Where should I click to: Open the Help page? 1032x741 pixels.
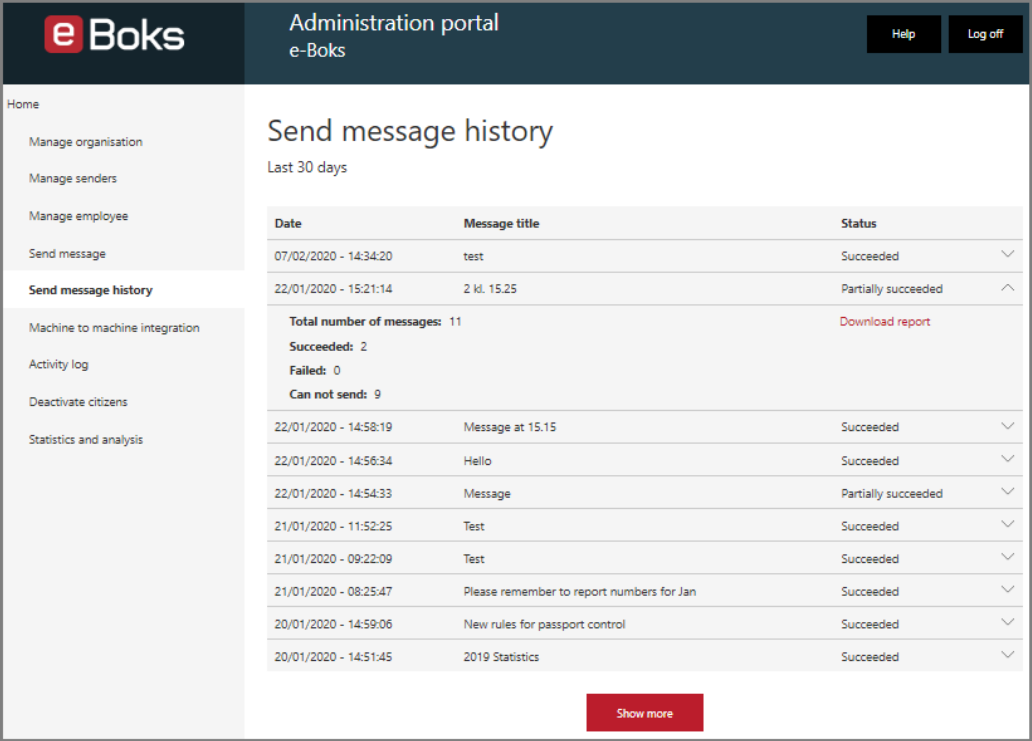tap(903, 34)
